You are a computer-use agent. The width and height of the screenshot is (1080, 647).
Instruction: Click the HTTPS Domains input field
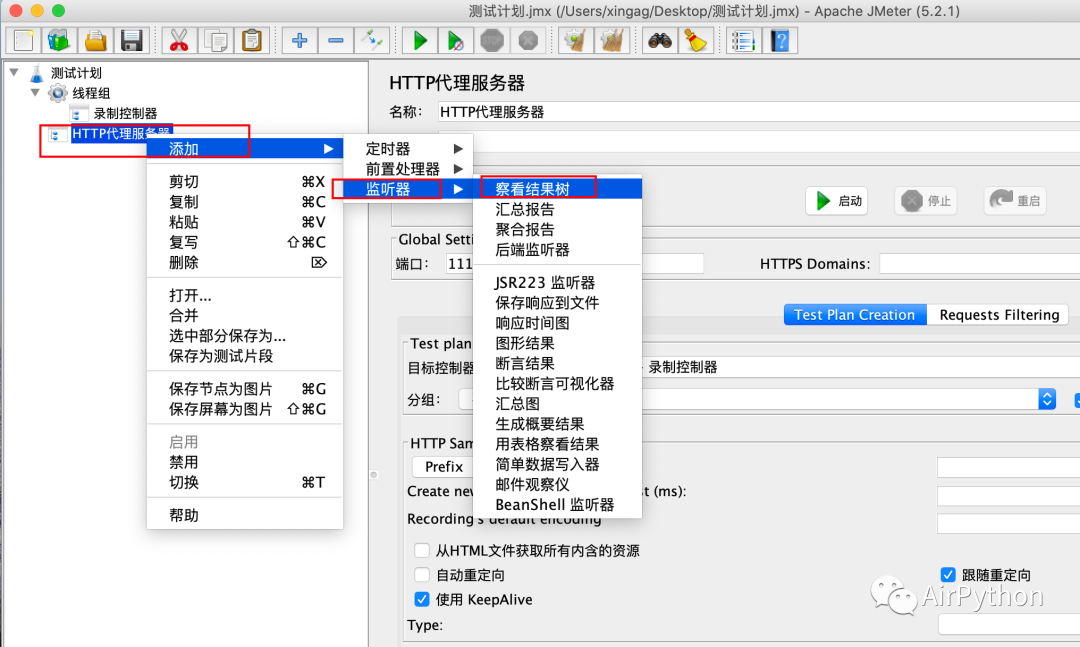[x=979, y=263]
